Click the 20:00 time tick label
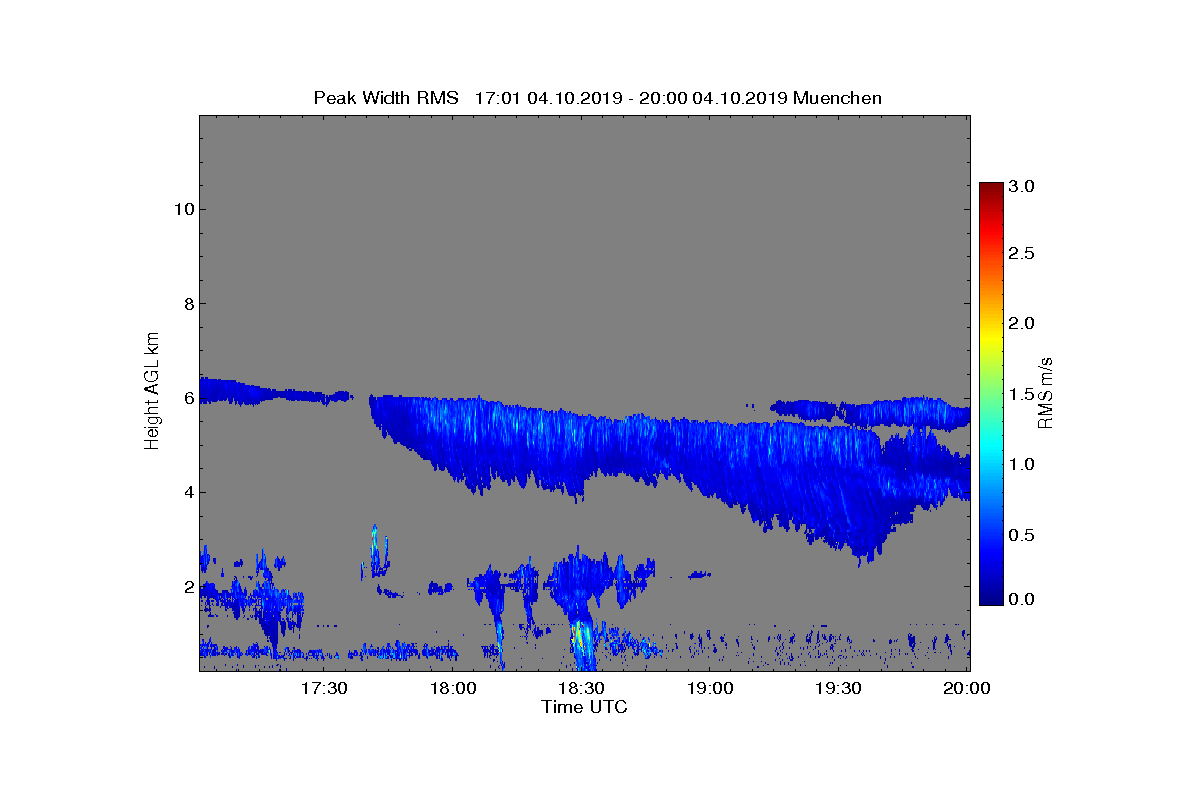 point(967,688)
